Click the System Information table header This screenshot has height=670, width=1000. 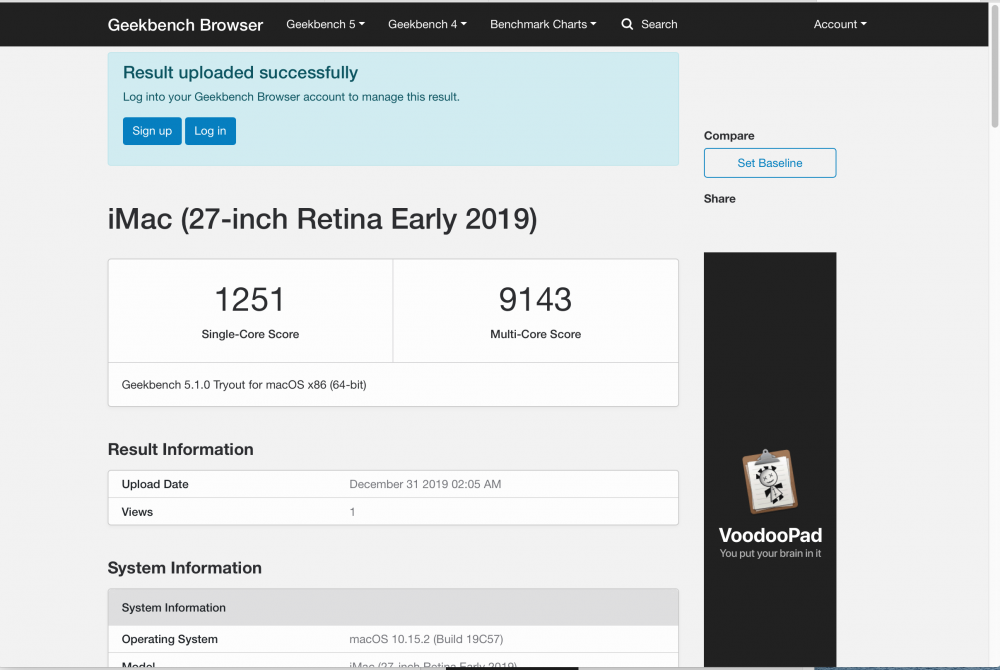coord(393,608)
